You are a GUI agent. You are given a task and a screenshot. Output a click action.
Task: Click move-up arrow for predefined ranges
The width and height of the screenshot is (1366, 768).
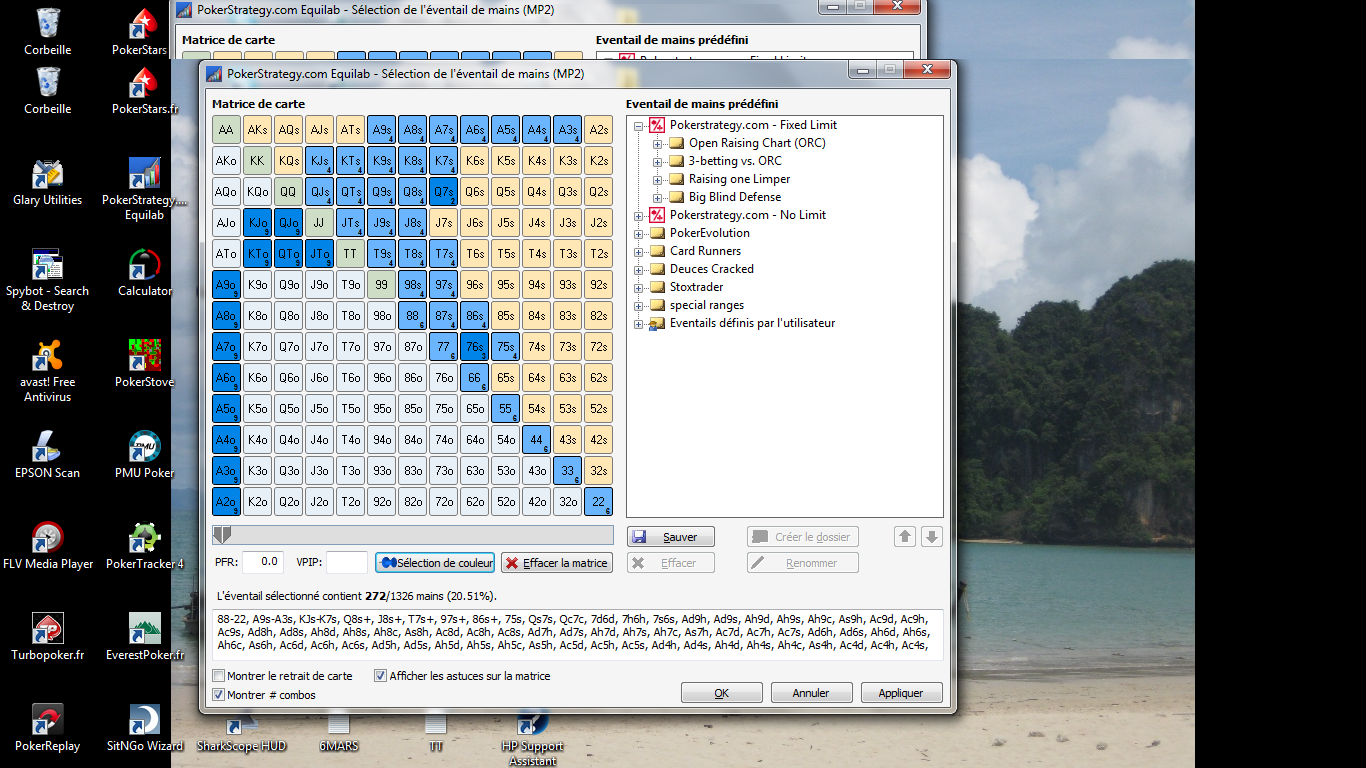tap(905, 537)
